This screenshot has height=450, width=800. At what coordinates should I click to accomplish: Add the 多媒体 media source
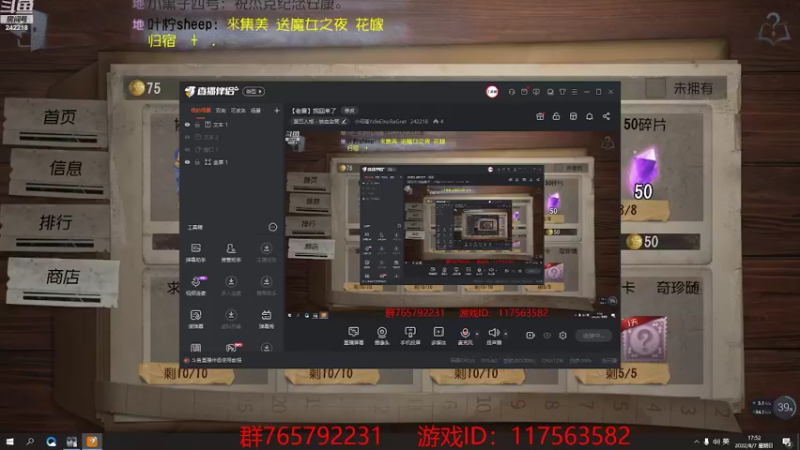point(438,336)
